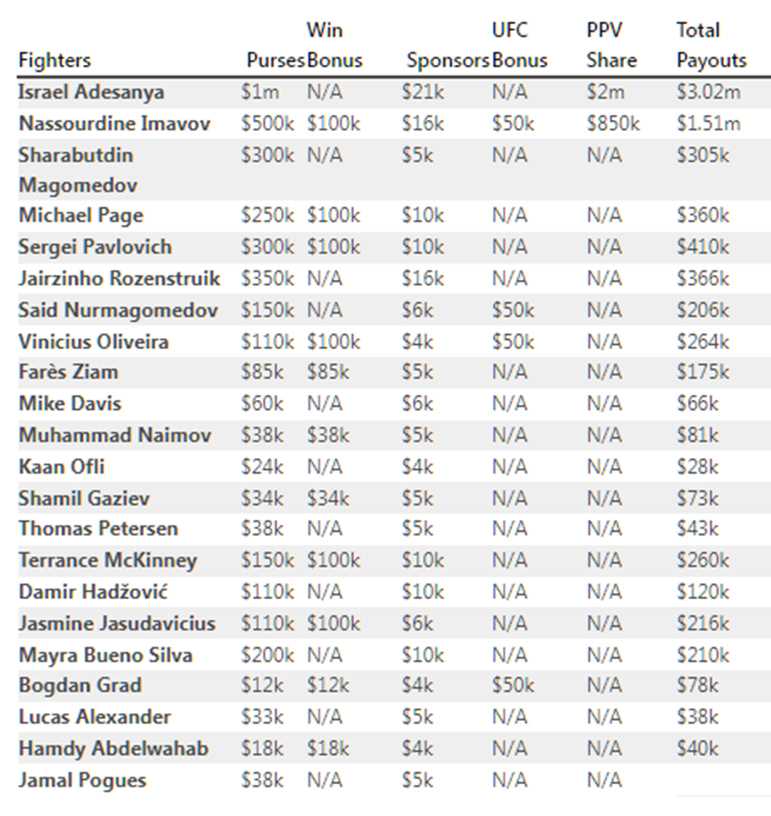Select the Israel Adesanya fighter name
Viewport: 771px width, 816px height.
click(x=91, y=92)
